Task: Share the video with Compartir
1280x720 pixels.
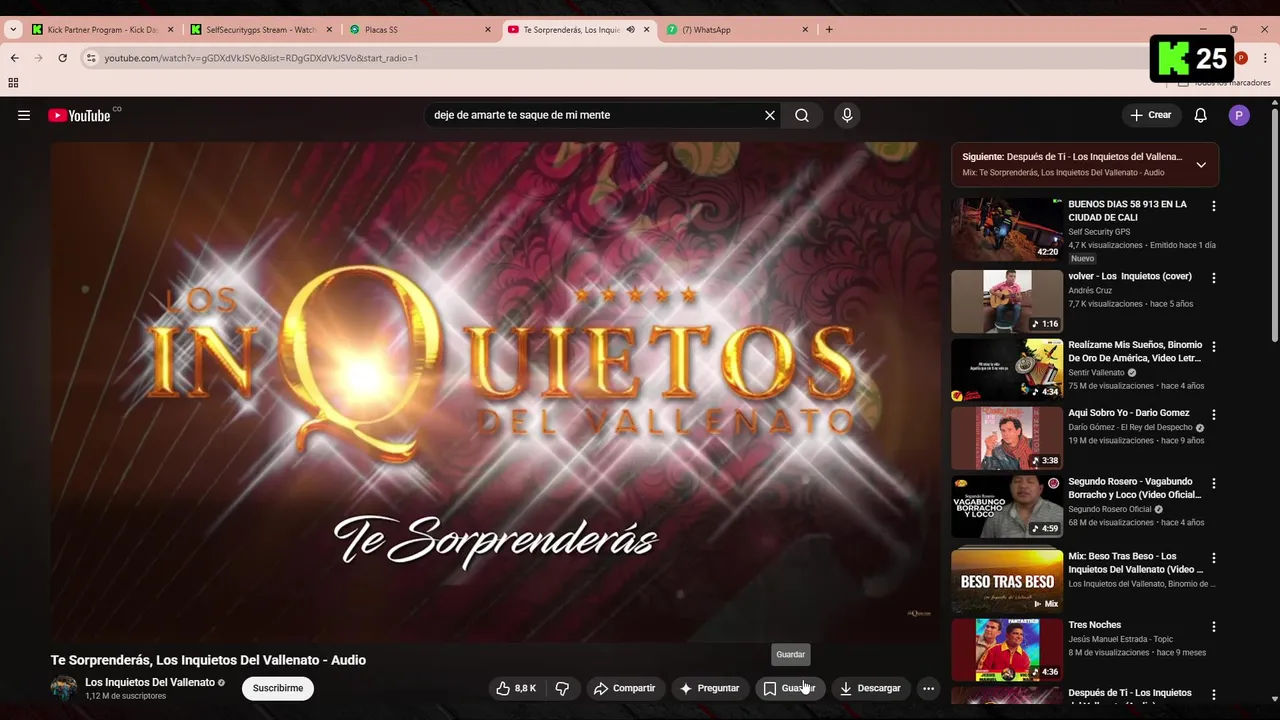Action: pyautogui.click(x=624, y=688)
